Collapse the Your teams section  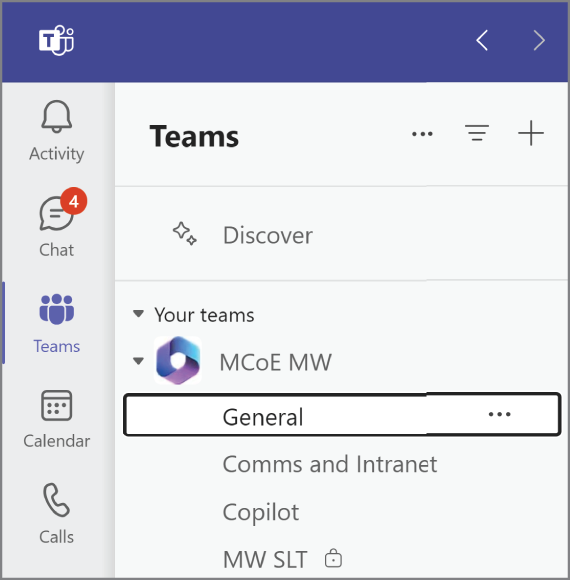[138, 314]
